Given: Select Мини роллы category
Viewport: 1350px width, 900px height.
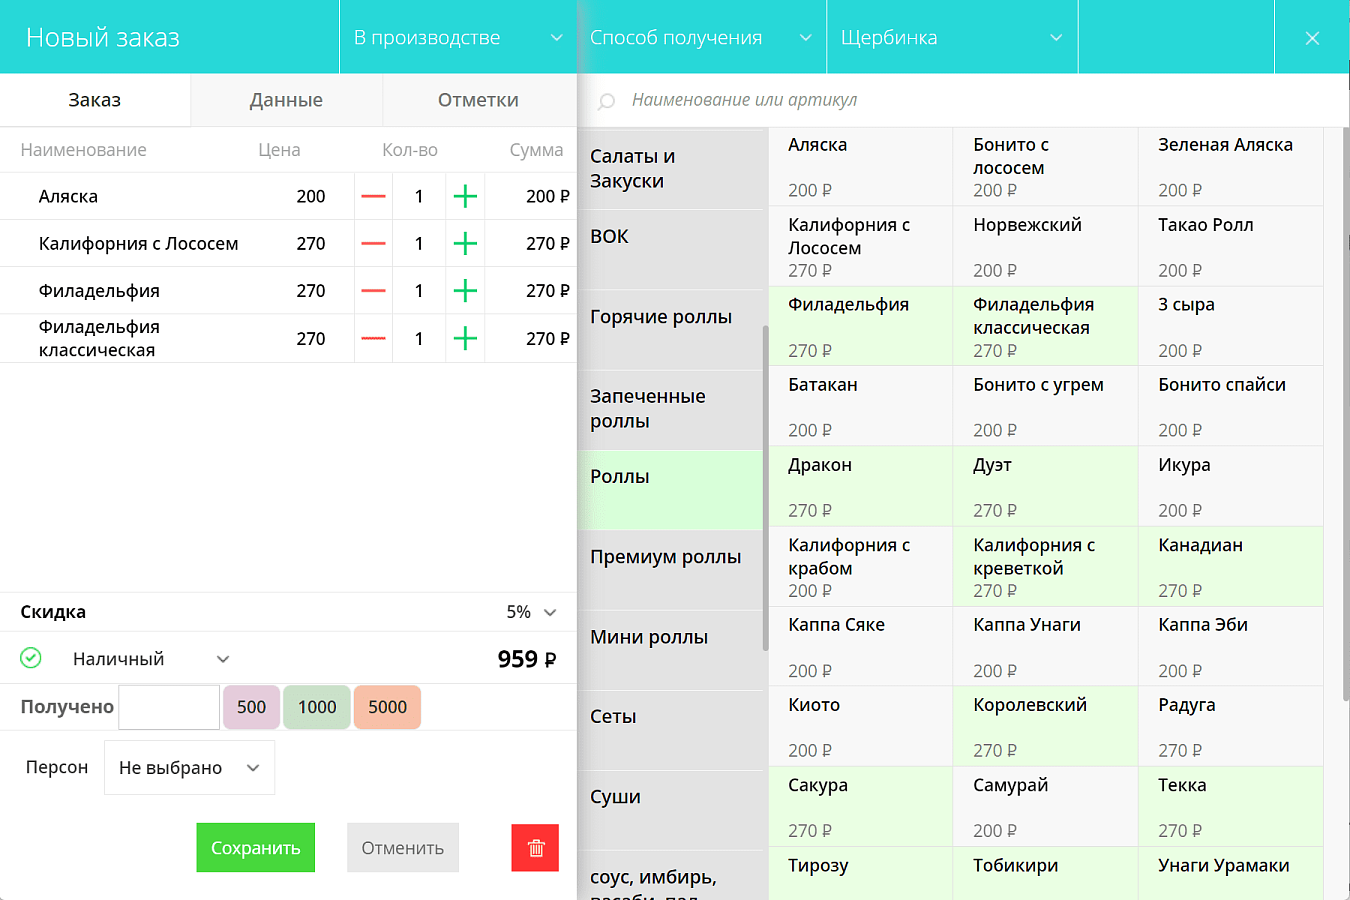Looking at the screenshot, I should click(670, 650).
